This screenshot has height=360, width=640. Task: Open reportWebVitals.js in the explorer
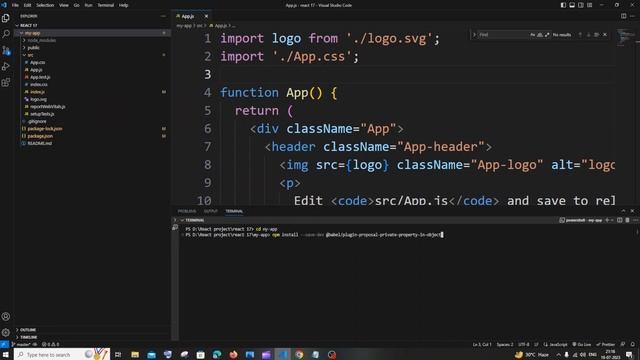[92, 106]
